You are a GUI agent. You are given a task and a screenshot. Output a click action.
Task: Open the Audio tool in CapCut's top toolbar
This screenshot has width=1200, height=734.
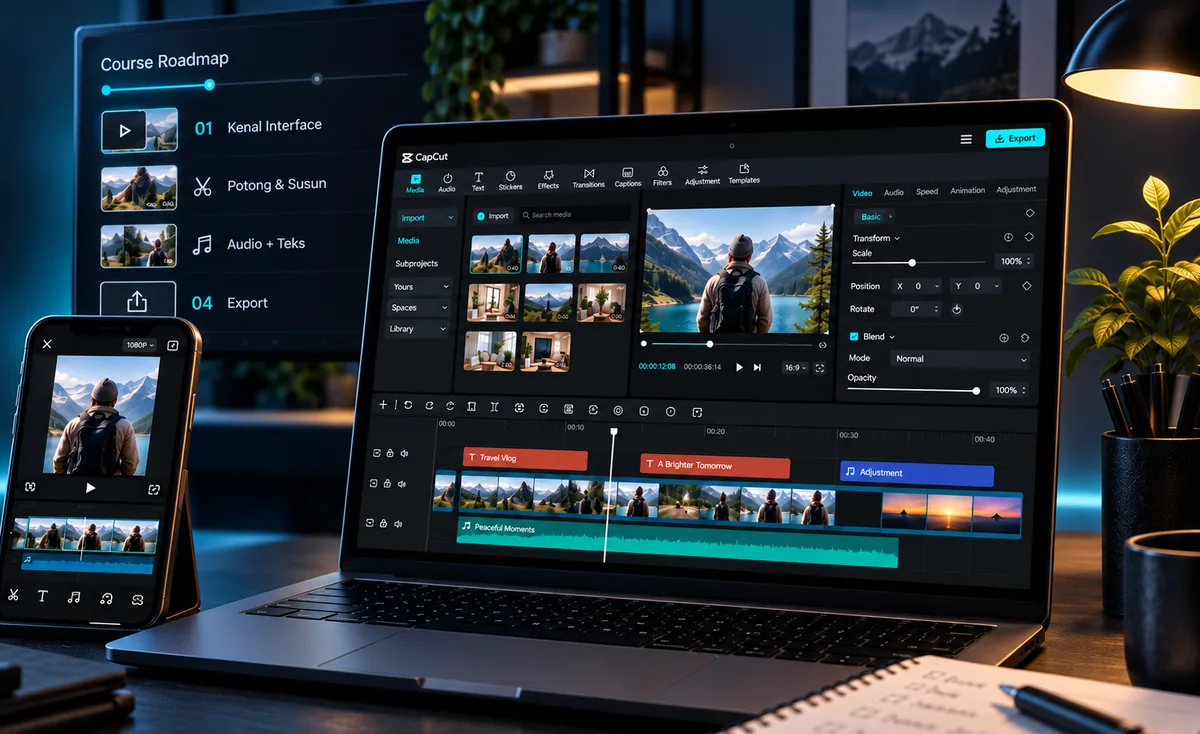pos(447,181)
